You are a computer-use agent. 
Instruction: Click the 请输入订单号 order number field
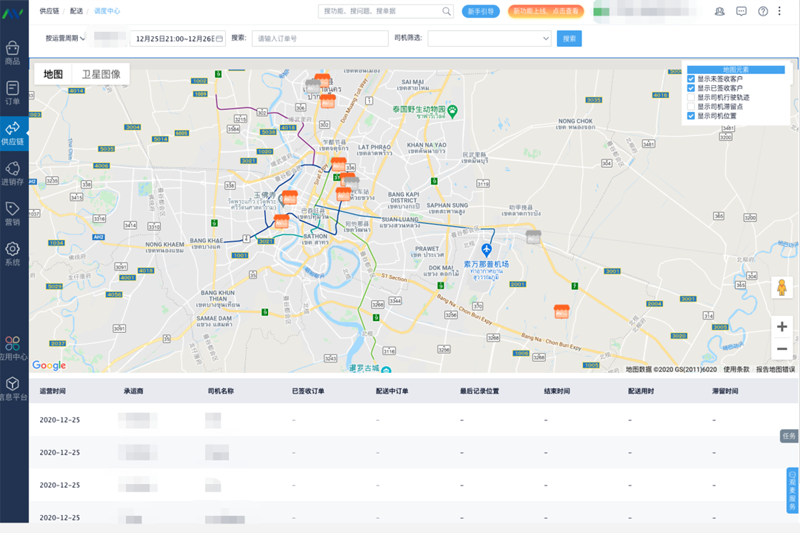tap(320, 39)
